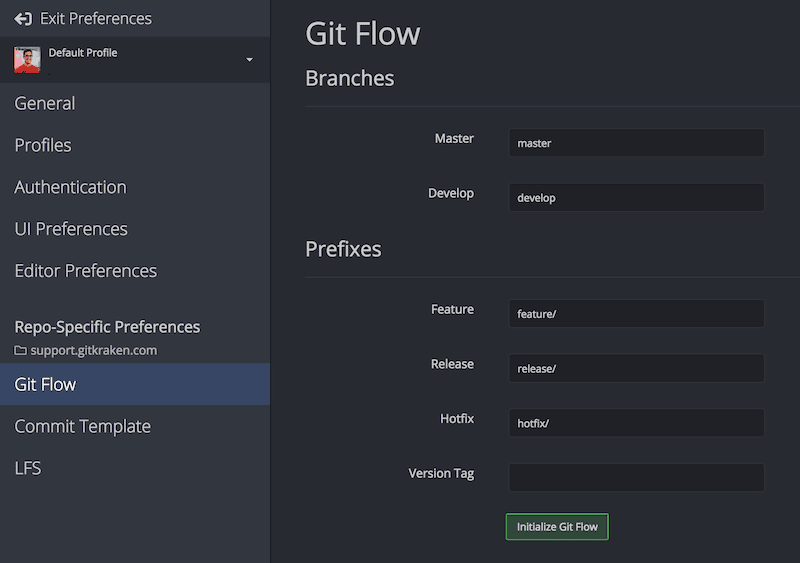Click the folder icon beside support.gitkraken.com
800x563 pixels.
[20, 351]
